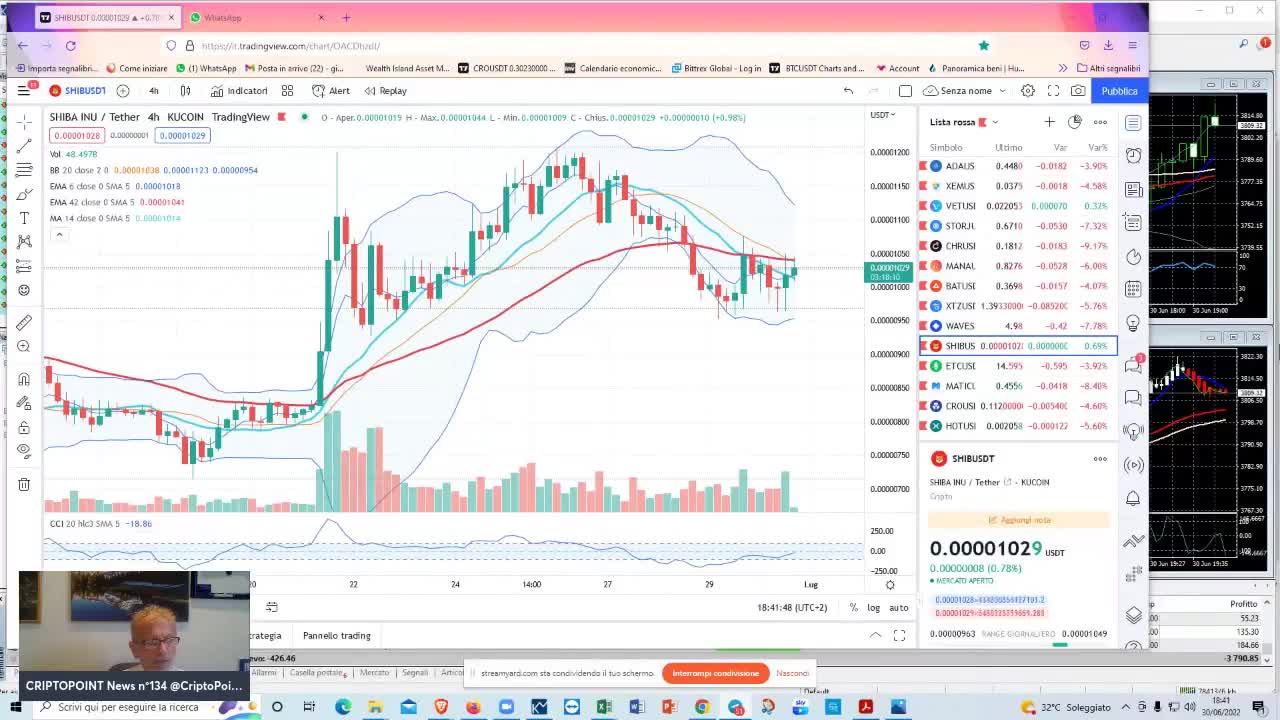Toggle auto scale on the chart
The height and width of the screenshot is (720, 1280).
(899, 608)
